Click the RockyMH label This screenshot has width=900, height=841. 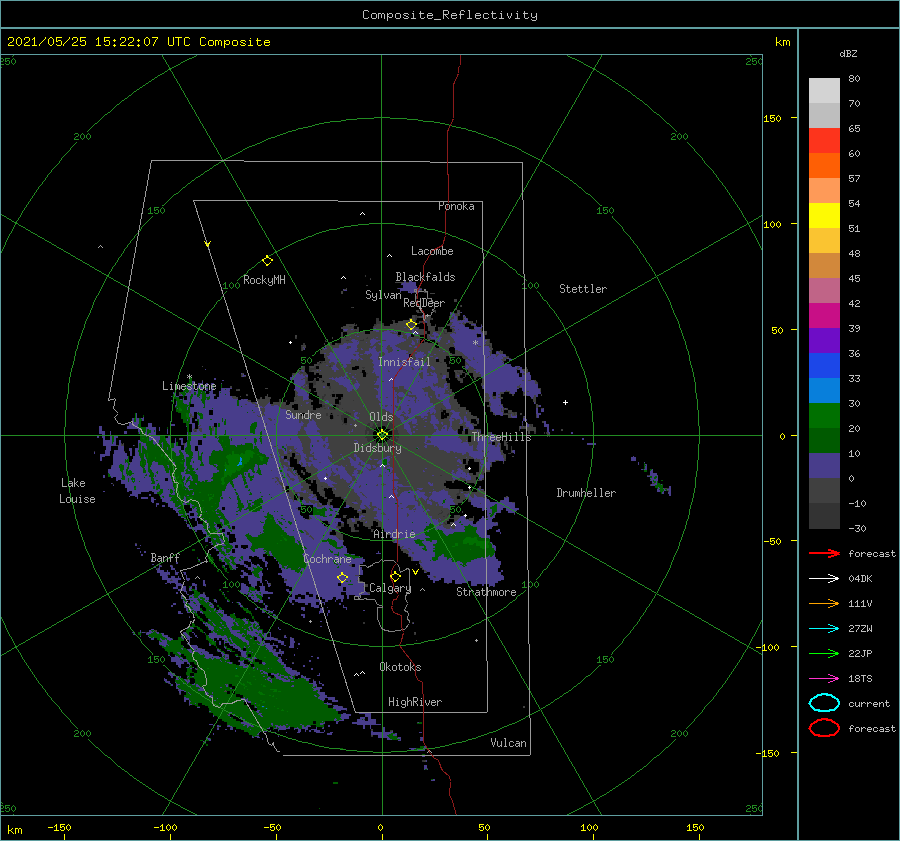(x=264, y=280)
